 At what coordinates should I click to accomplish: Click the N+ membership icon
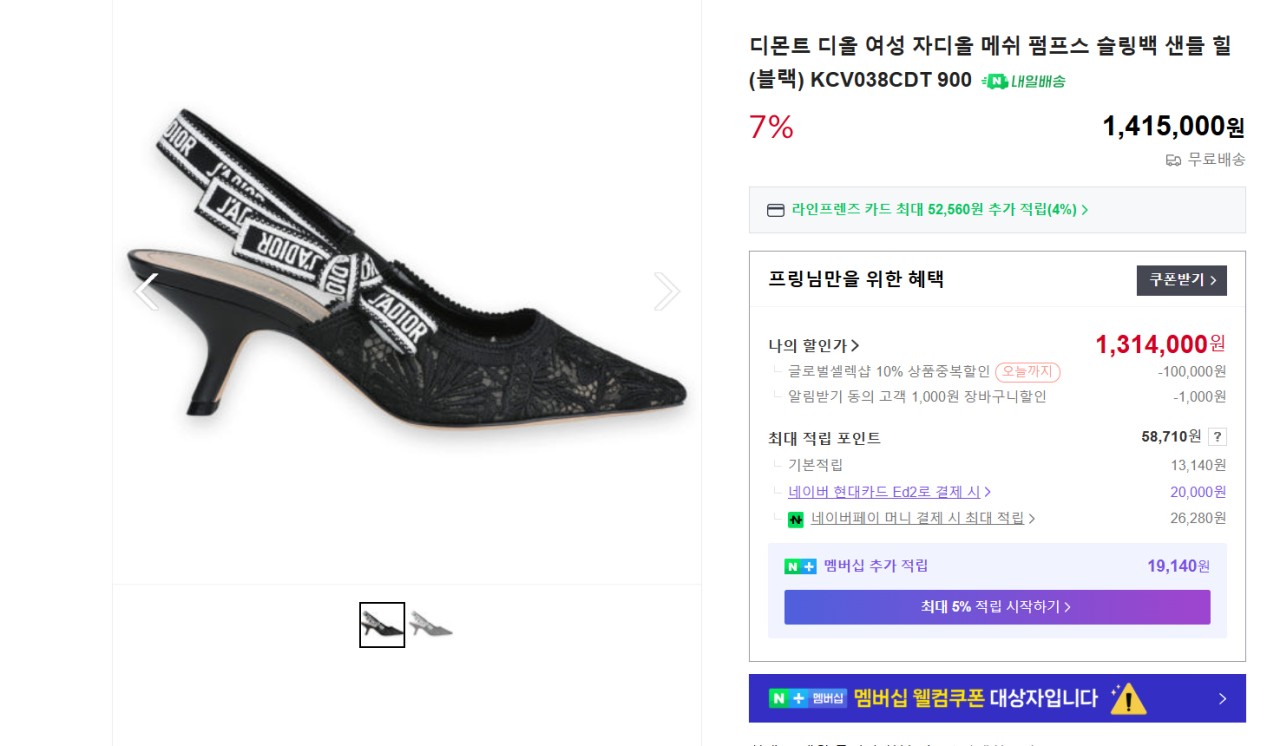click(800, 566)
